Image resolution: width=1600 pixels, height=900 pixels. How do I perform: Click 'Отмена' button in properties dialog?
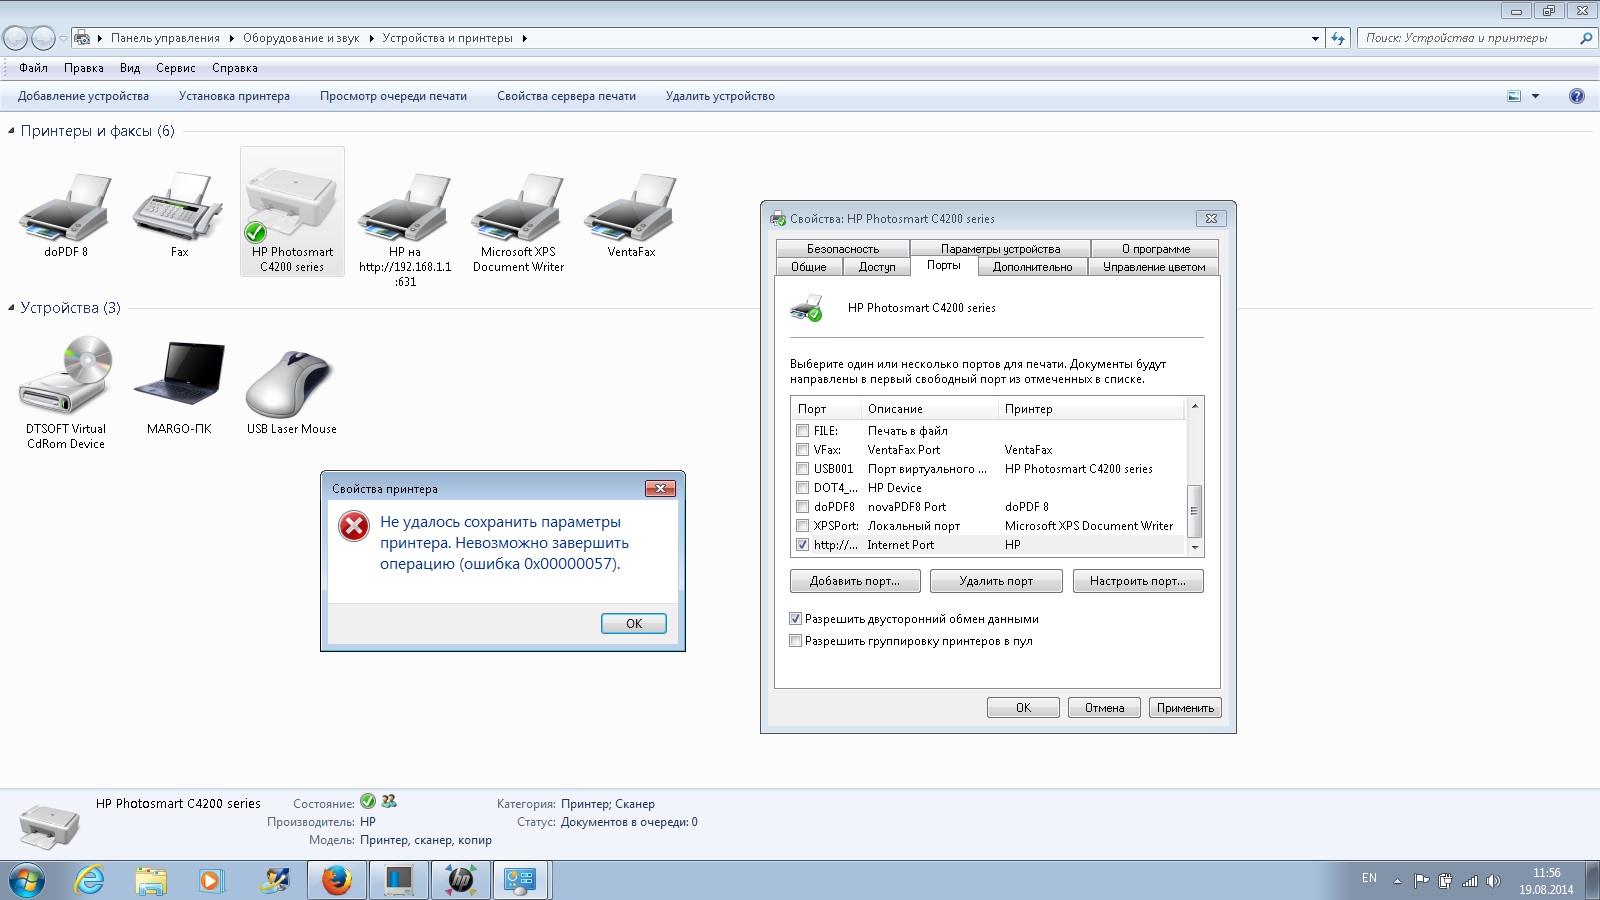click(1105, 708)
